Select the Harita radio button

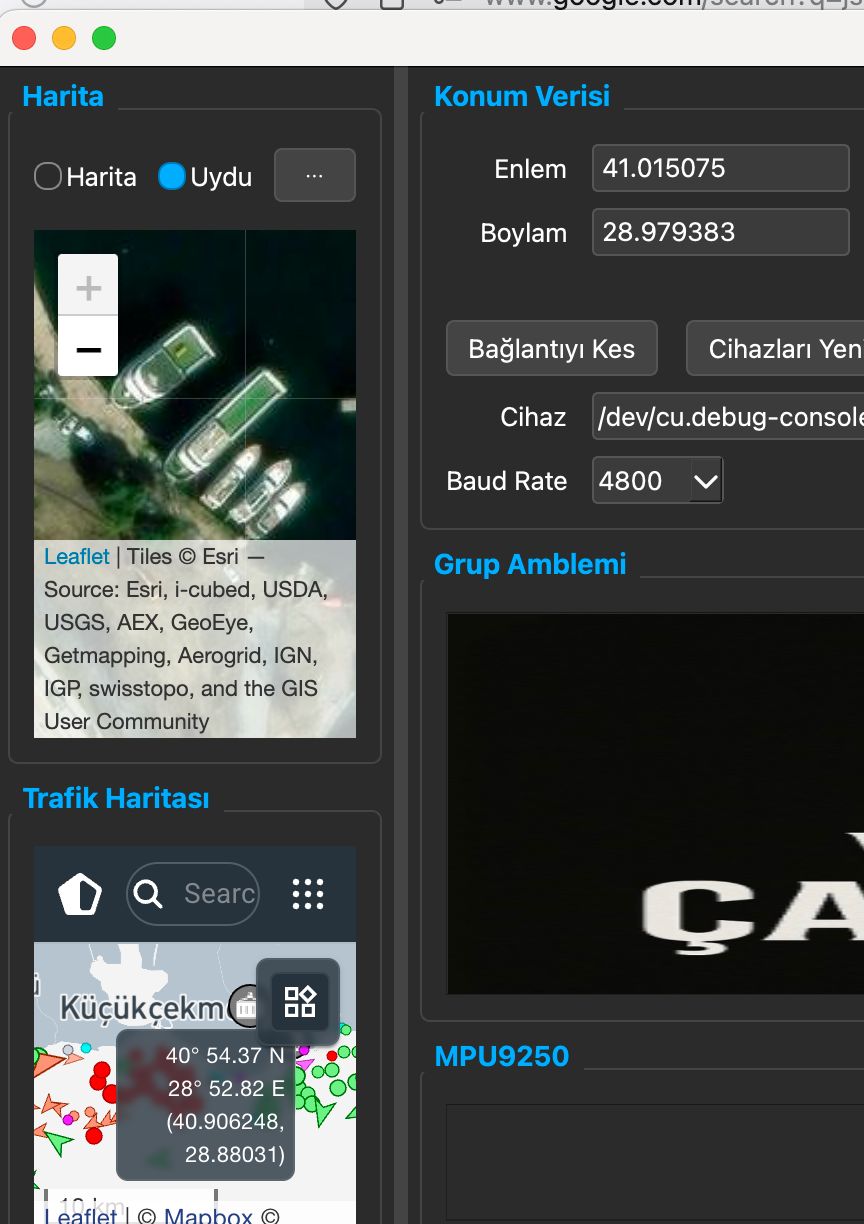(48, 177)
